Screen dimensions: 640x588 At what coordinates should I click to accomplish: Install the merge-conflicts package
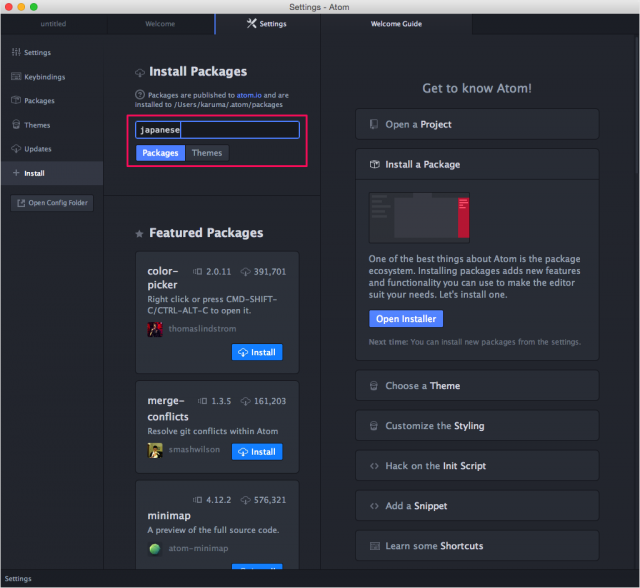(x=257, y=451)
